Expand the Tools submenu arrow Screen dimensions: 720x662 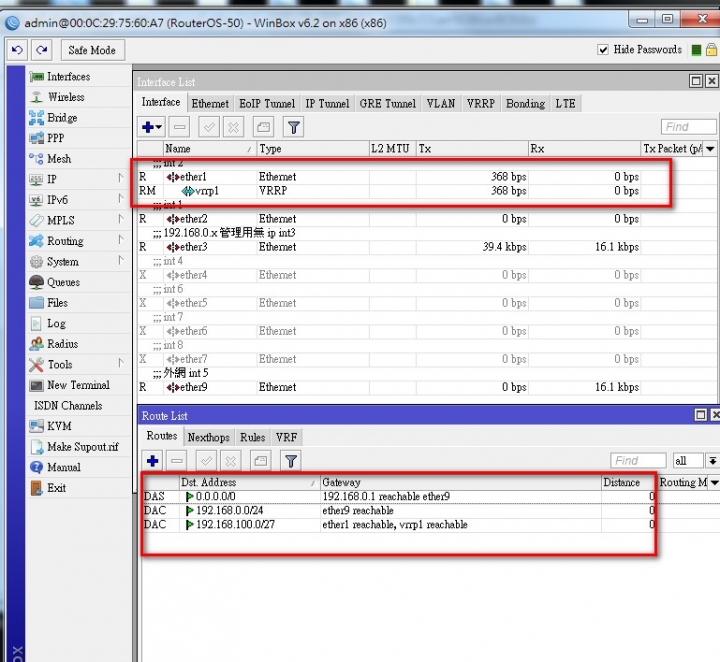click(121, 363)
